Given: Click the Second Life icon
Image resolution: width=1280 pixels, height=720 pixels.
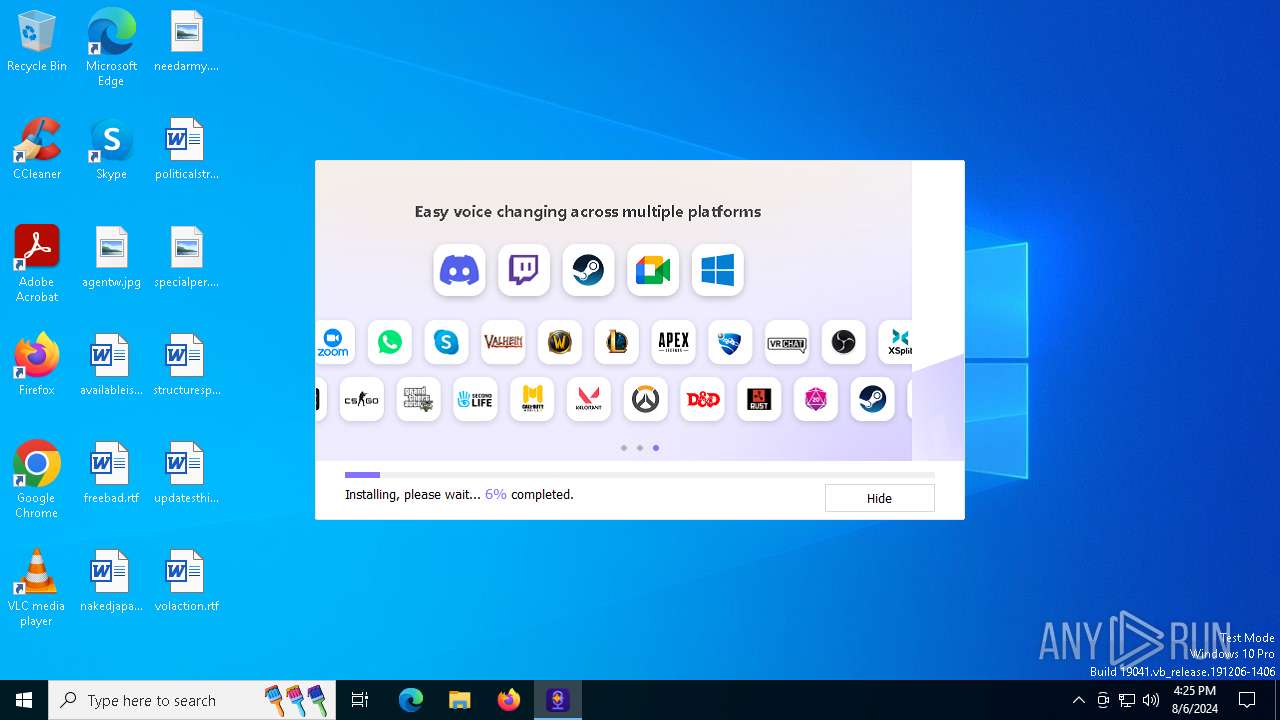Looking at the screenshot, I should (x=475, y=400).
